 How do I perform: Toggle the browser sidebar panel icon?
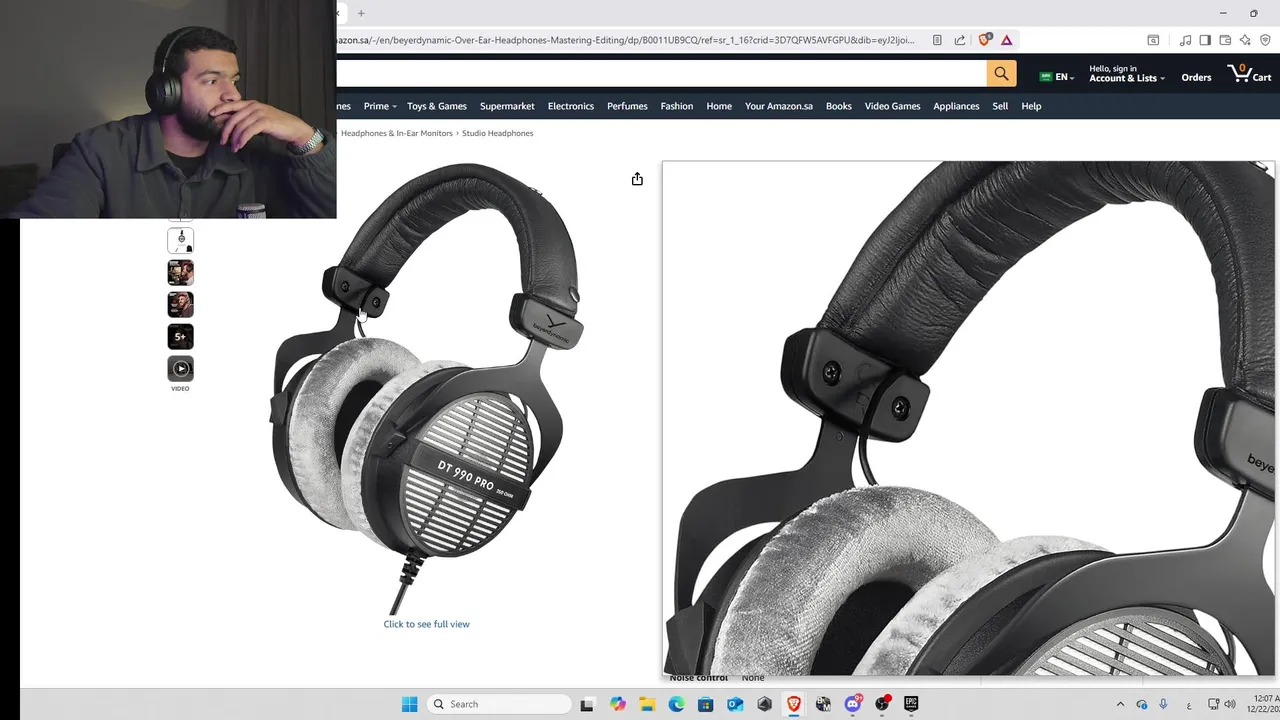pos(1205,40)
